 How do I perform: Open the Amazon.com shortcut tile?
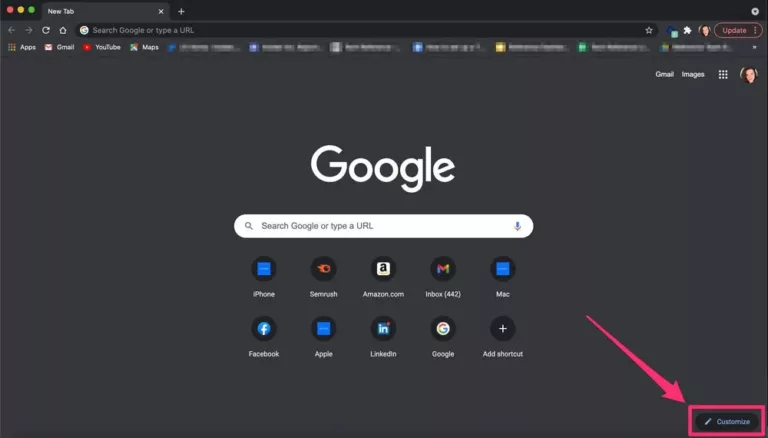(384, 277)
